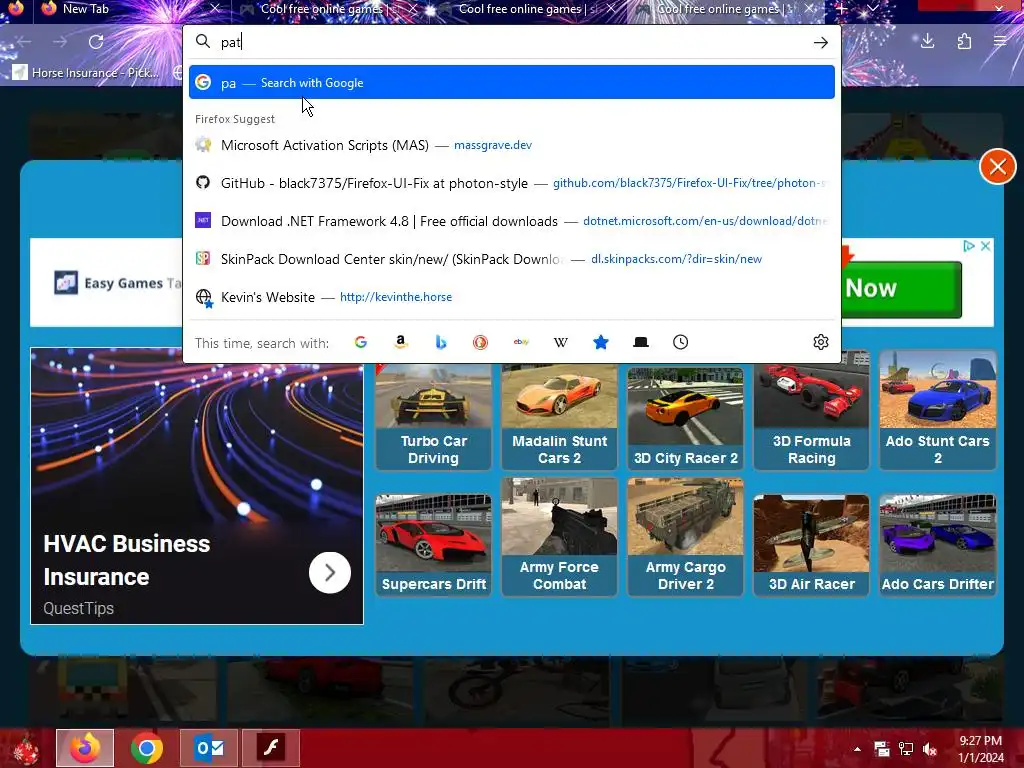Reload the current page
The height and width of the screenshot is (768, 1024).
pyautogui.click(x=96, y=42)
